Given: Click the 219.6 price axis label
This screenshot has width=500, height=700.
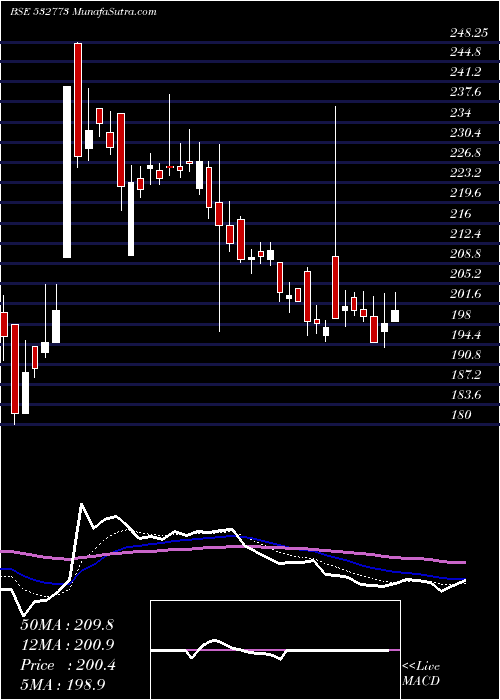Looking at the screenshot, I should 464,193.
